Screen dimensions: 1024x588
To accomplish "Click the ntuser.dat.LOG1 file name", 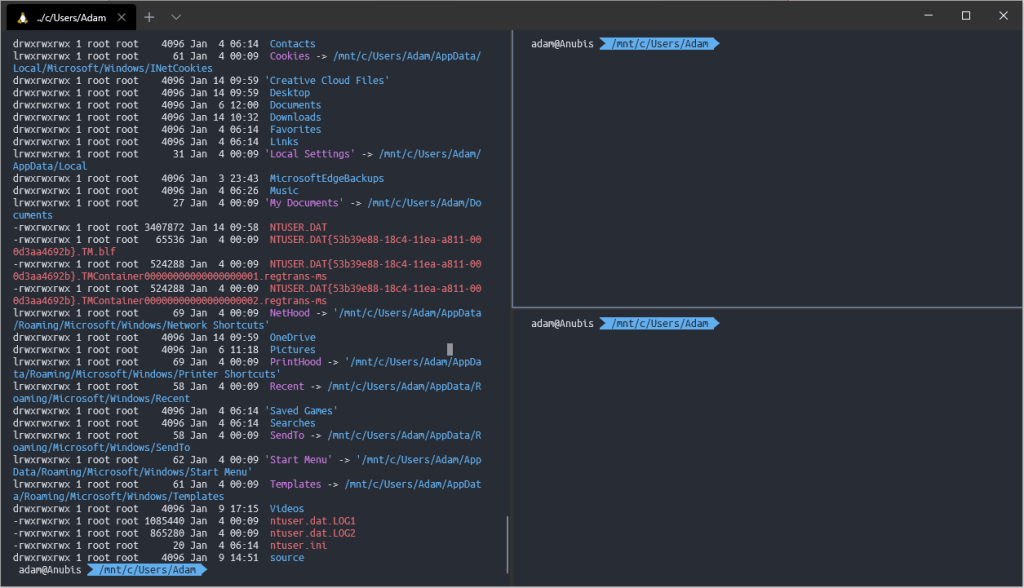I will [313, 521].
